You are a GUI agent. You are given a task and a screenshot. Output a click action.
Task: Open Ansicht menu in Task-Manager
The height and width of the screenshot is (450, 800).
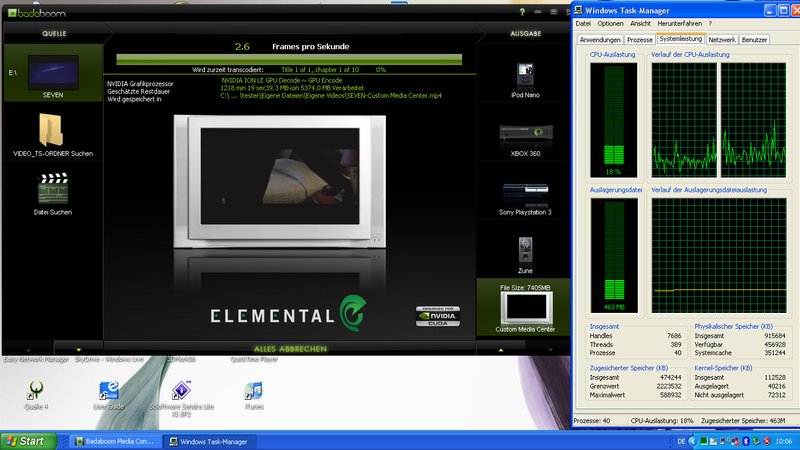click(640, 23)
